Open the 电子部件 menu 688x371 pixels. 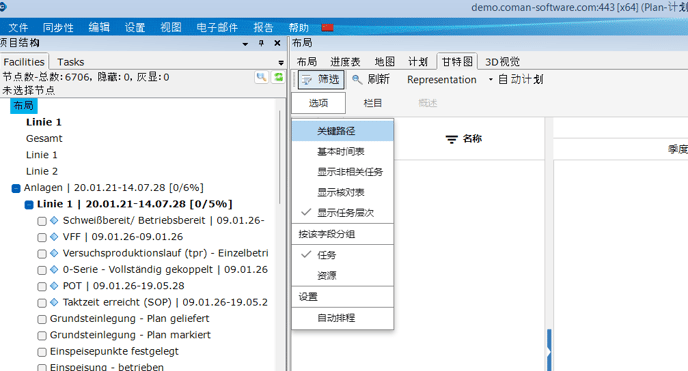coord(217,28)
